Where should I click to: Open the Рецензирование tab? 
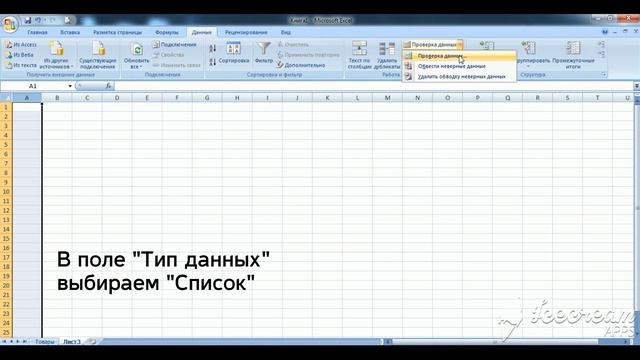[x=246, y=32]
